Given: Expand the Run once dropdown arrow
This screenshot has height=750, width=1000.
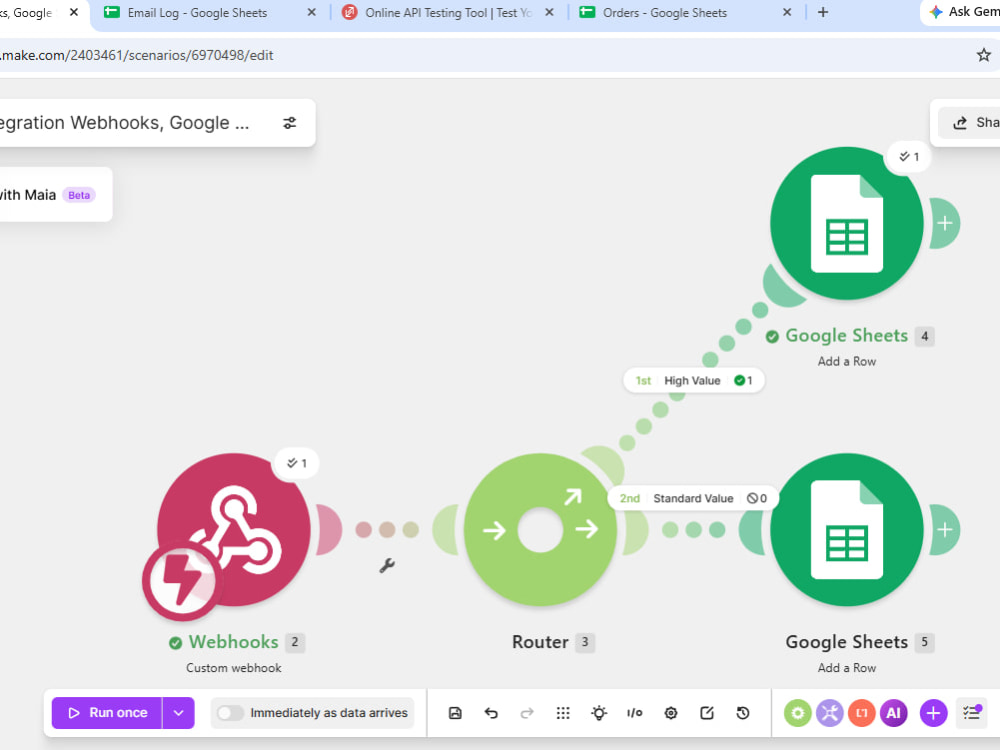Looking at the screenshot, I should tap(179, 713).
